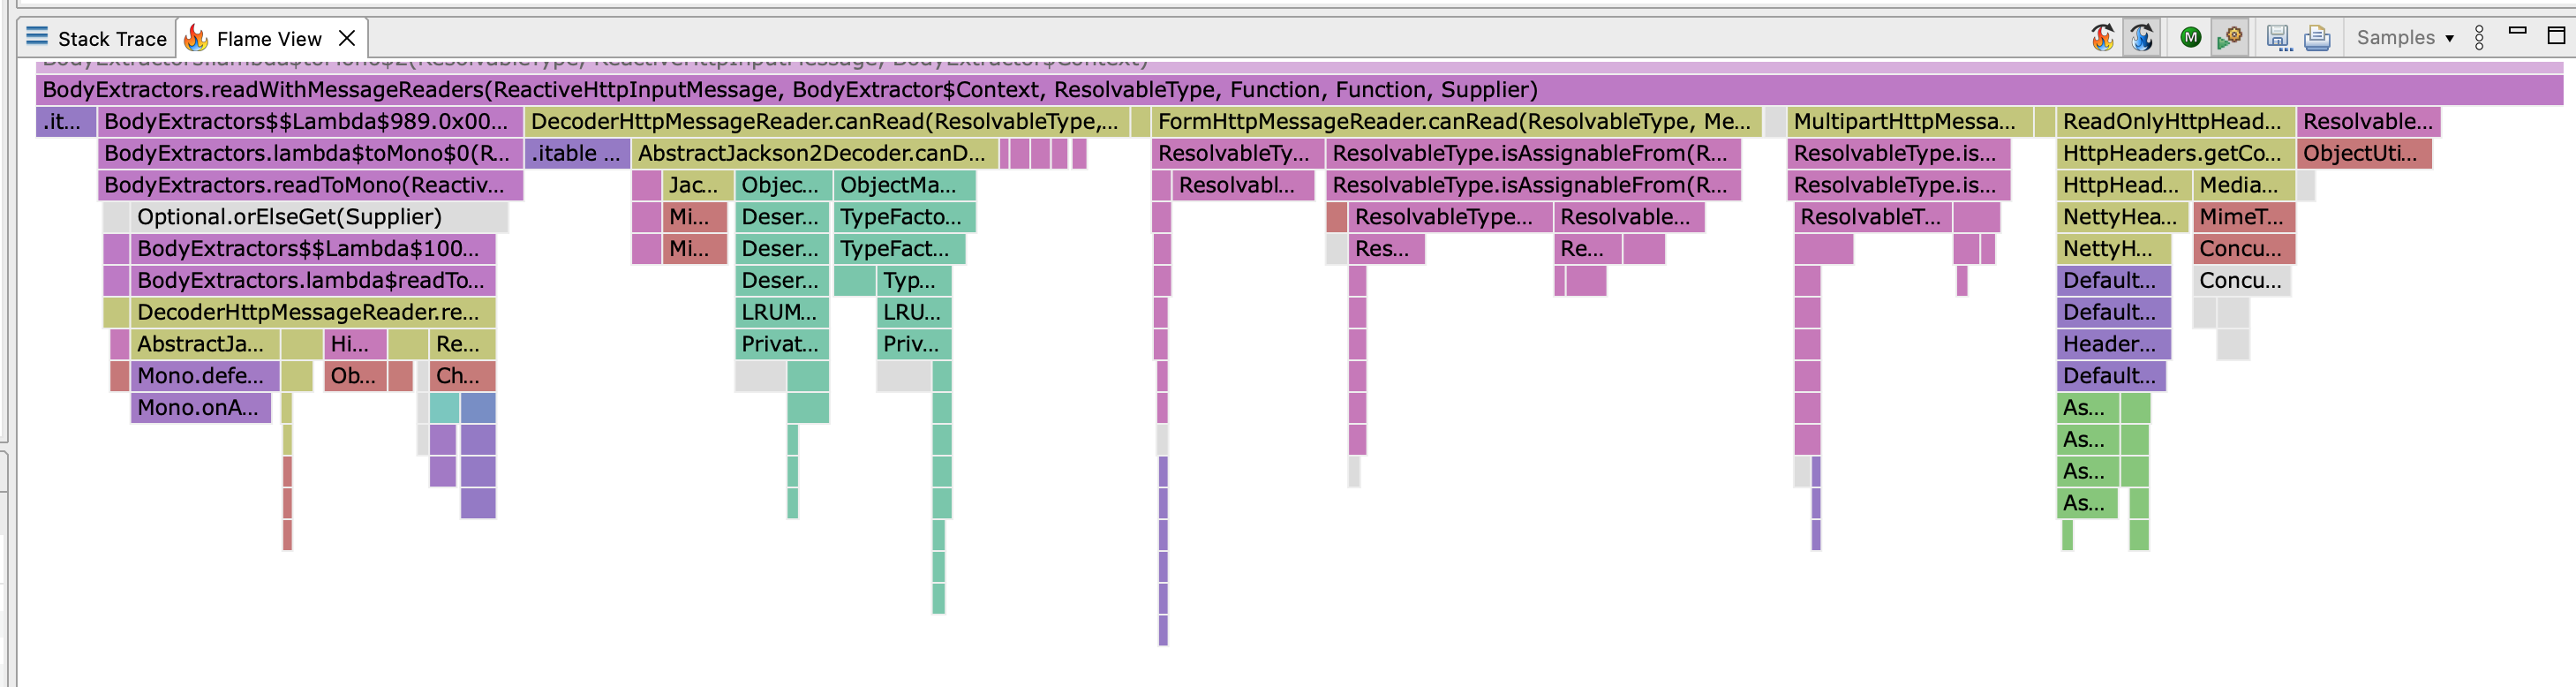Click the .it... purple frame
2576x687 pixels.
click(66, 122)
